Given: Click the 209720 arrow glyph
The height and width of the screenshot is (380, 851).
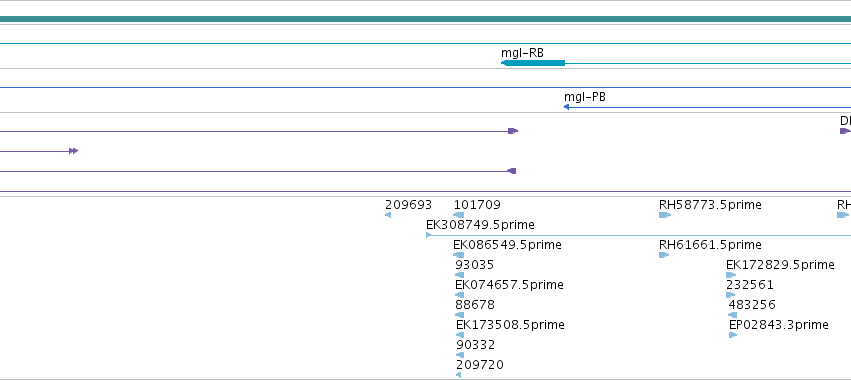Looking at the screenshot, I should [x=459, y=375].
